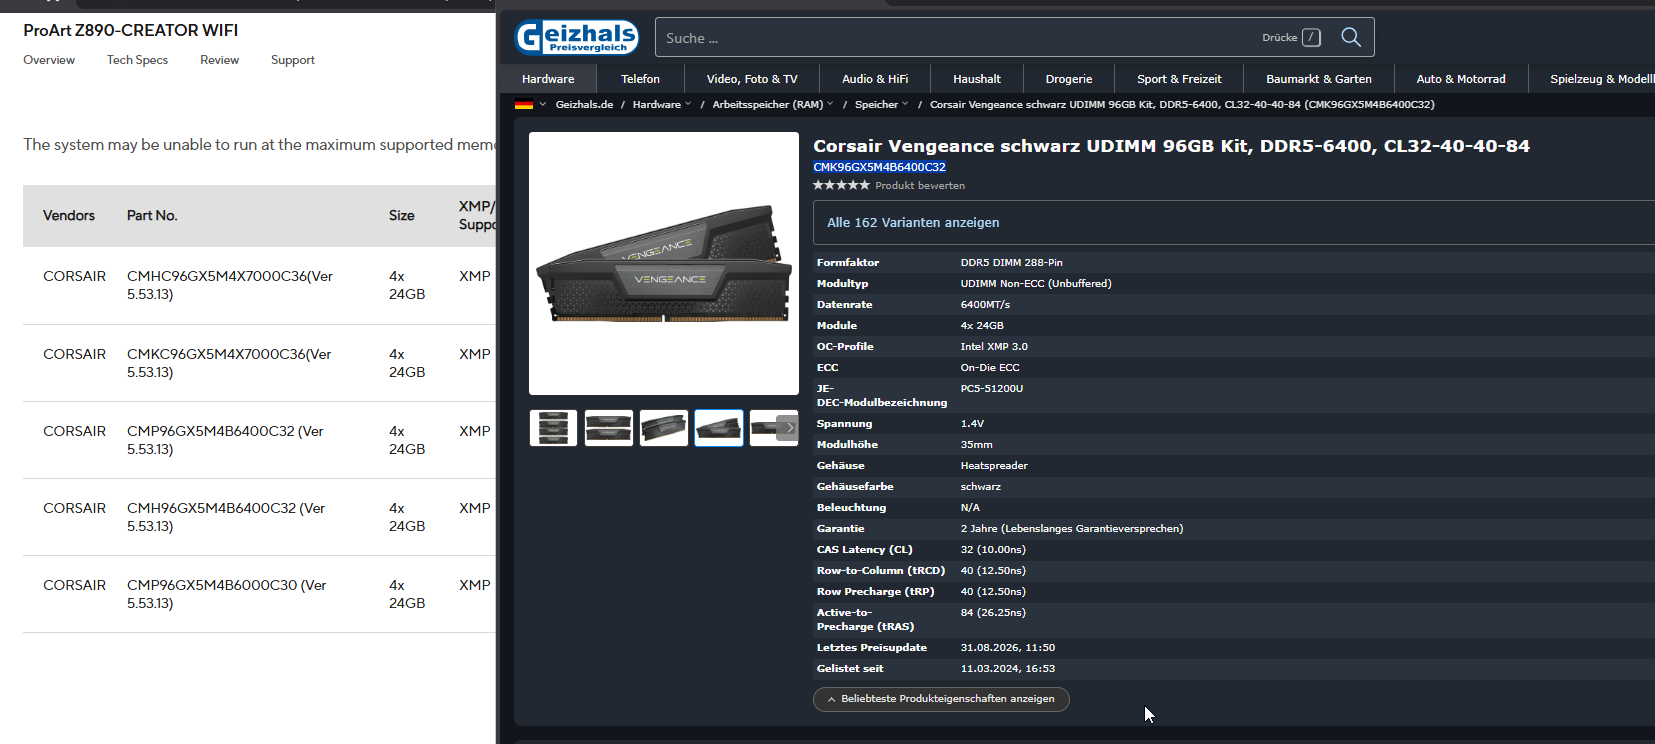Select the third product thumbnail
The height and width of the screenshot is (744, 1655).
pyautogui.click(x=663, y=428)
